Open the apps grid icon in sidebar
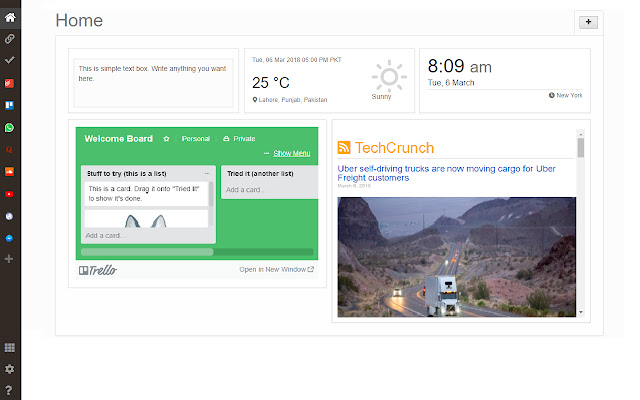640x400 pixels. point(9,347)
